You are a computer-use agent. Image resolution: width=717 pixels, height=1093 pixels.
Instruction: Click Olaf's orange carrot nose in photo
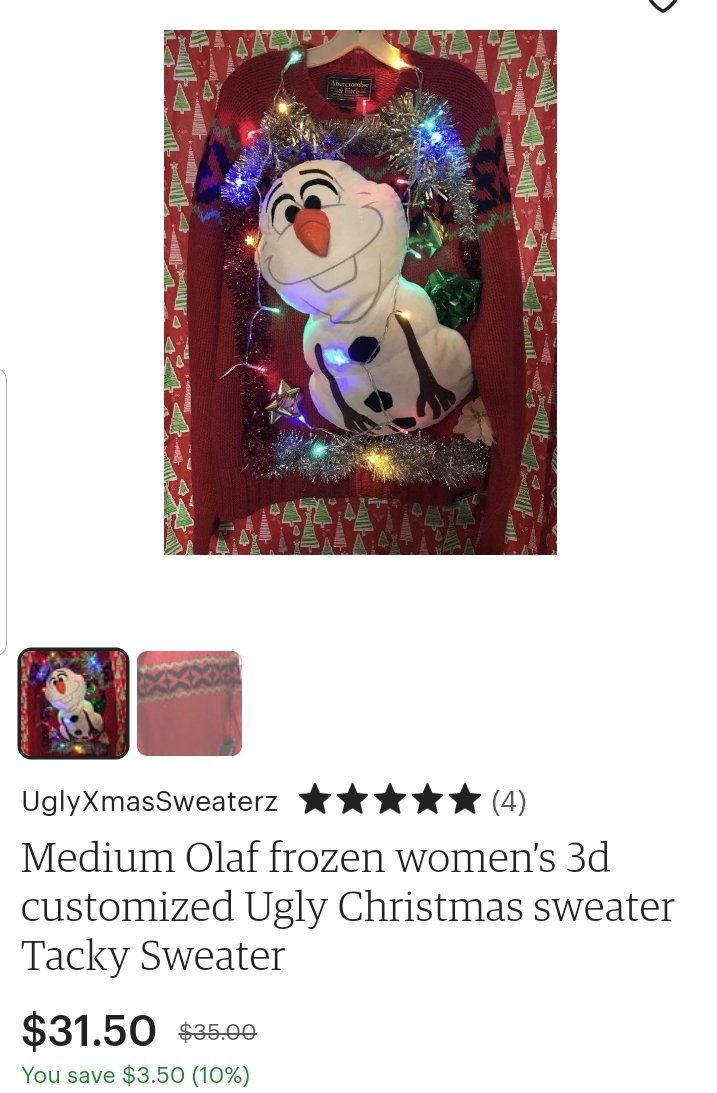312,230
